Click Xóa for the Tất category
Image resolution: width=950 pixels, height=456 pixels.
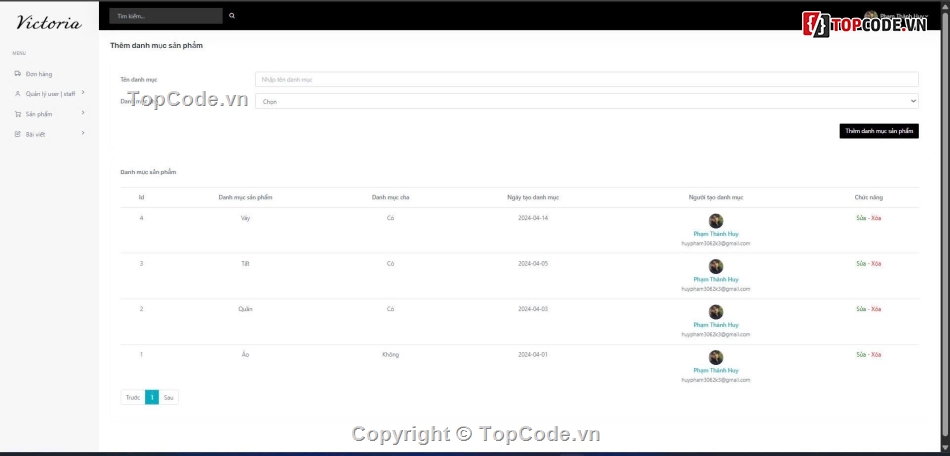tap(876, 263)
